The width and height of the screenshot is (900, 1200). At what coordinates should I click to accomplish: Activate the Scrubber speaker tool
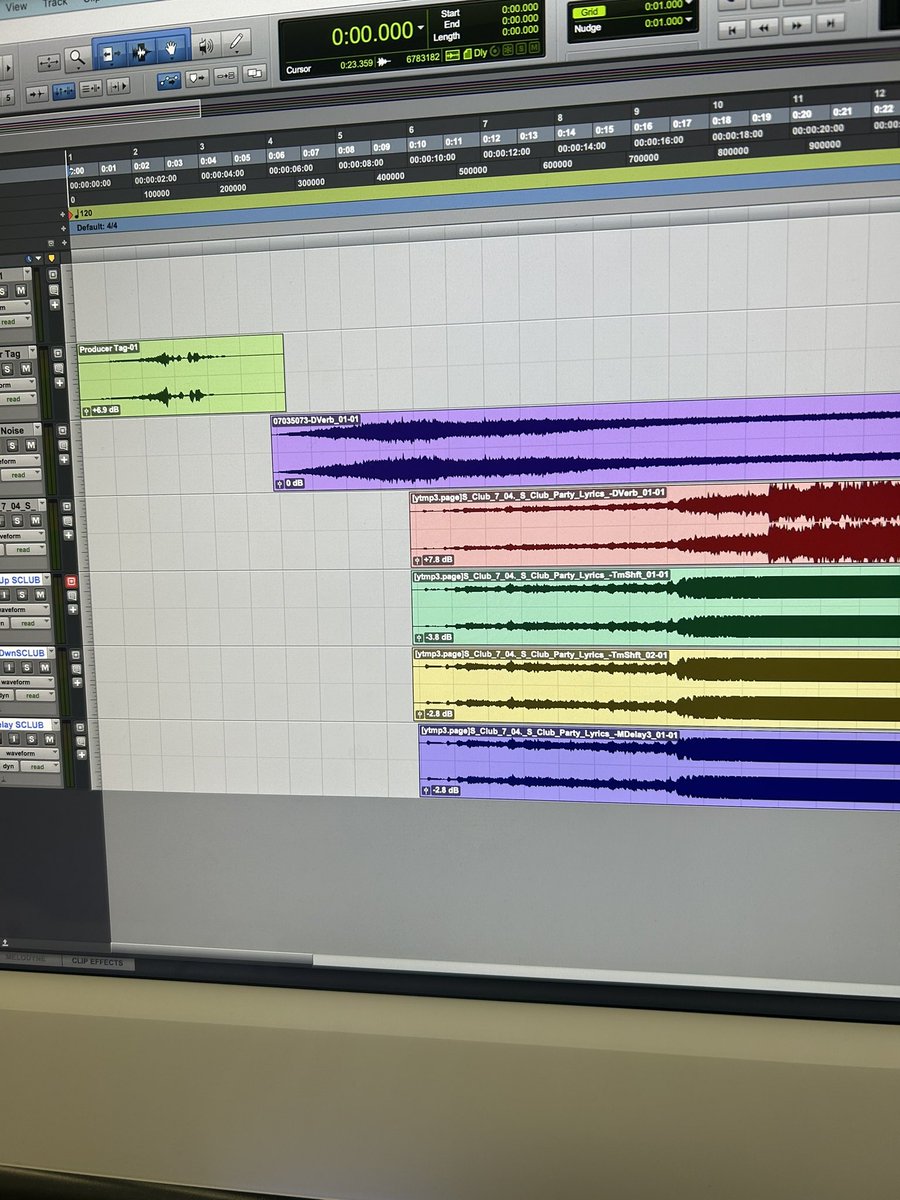point(206,46)
